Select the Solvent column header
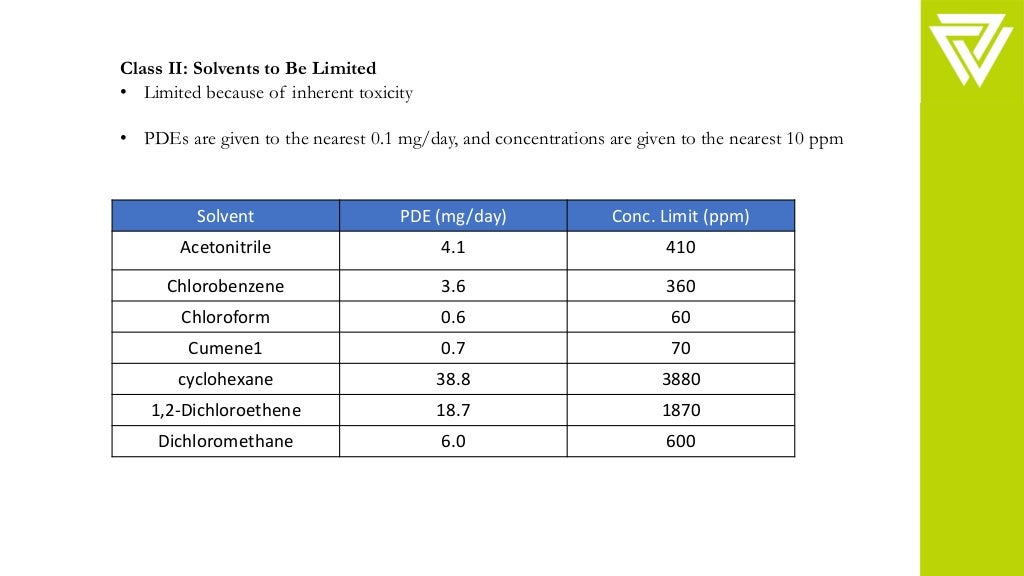The height and width of the screenshot is (576, 1024). tap(225, 216)
